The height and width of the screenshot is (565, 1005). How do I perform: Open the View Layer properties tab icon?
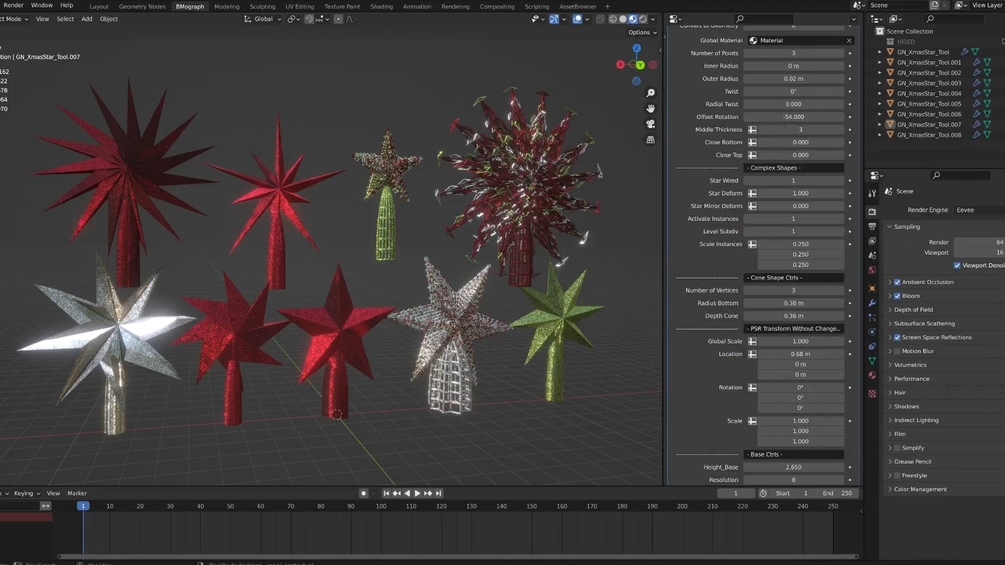point(872,241)
